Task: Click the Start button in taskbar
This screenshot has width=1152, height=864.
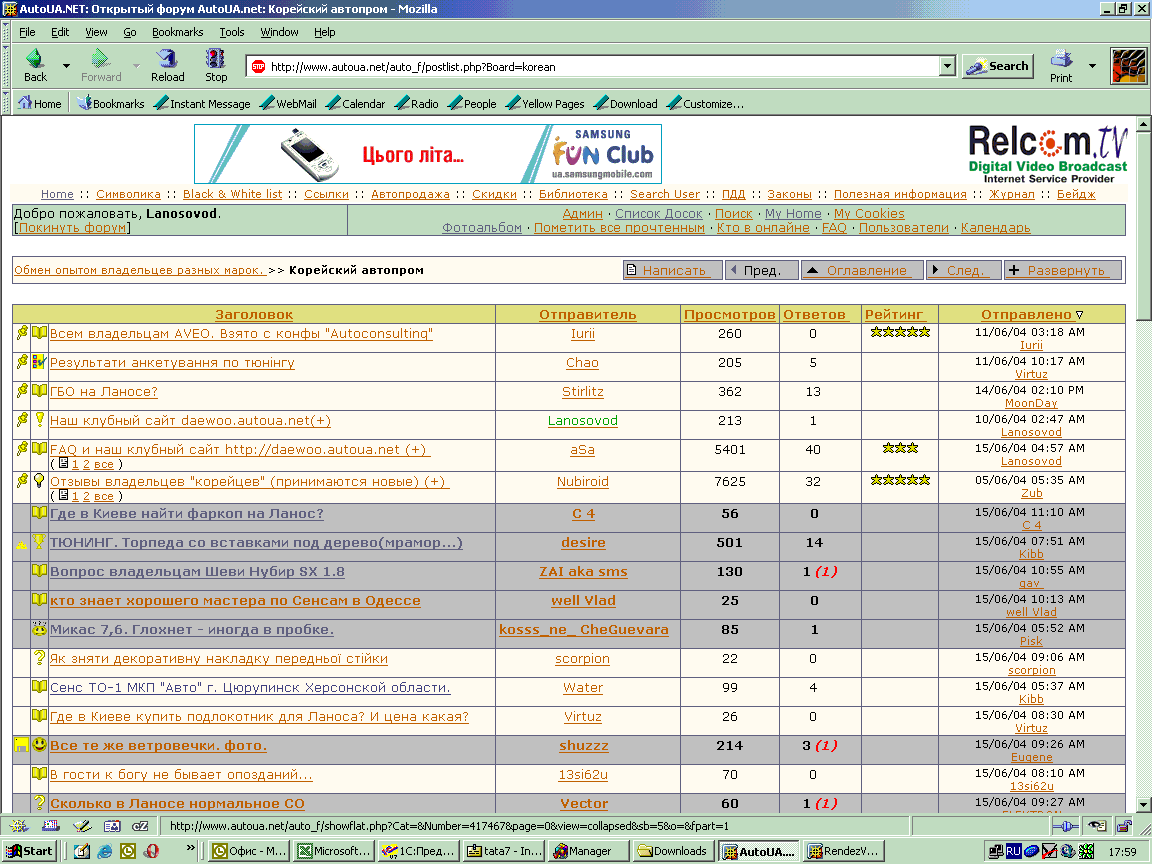Action: click(x=28, y=851)
